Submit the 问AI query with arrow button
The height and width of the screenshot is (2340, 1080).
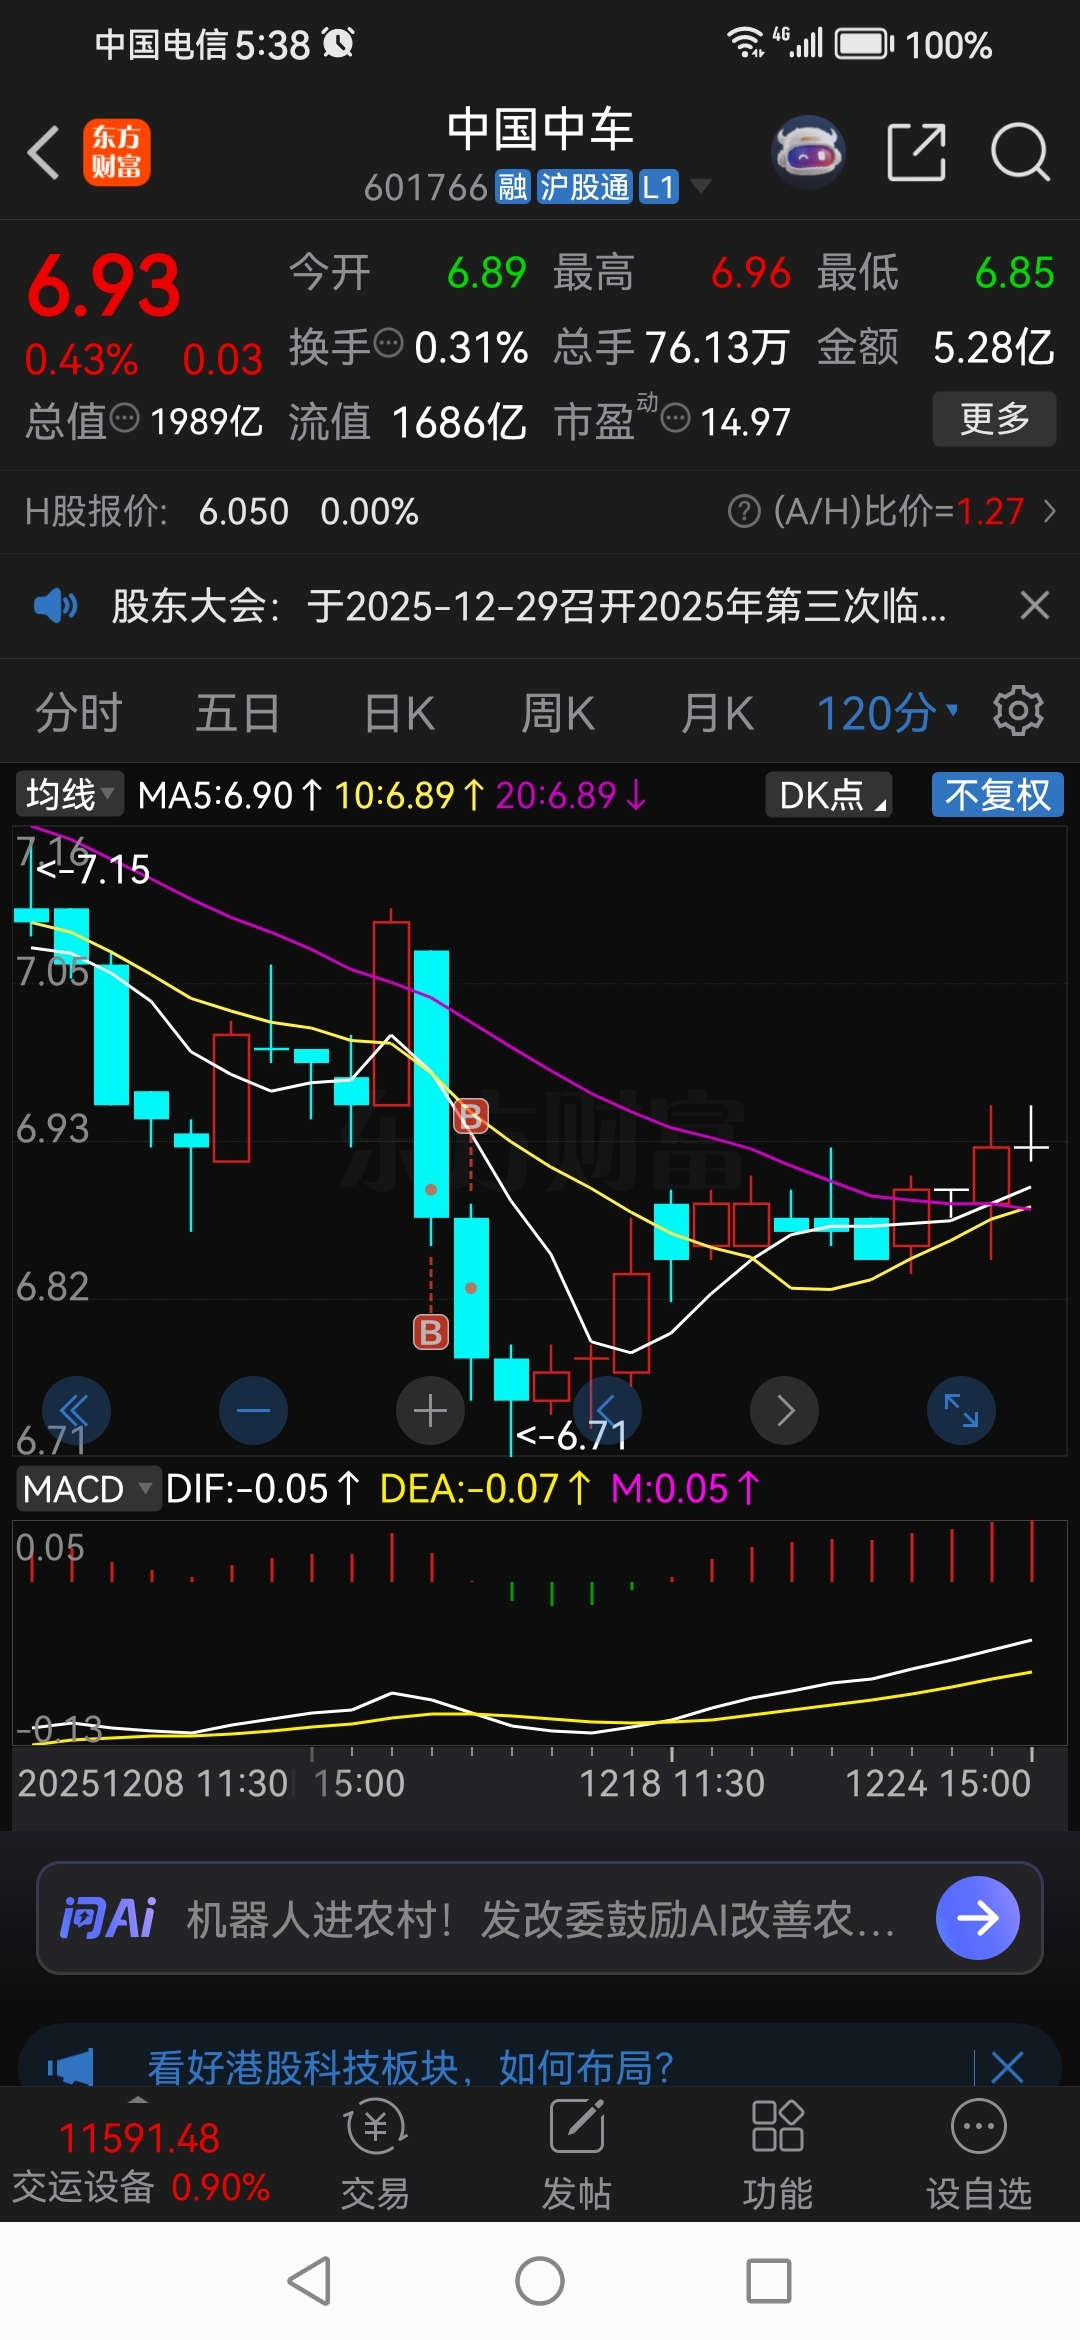[x=978, y=1918]
